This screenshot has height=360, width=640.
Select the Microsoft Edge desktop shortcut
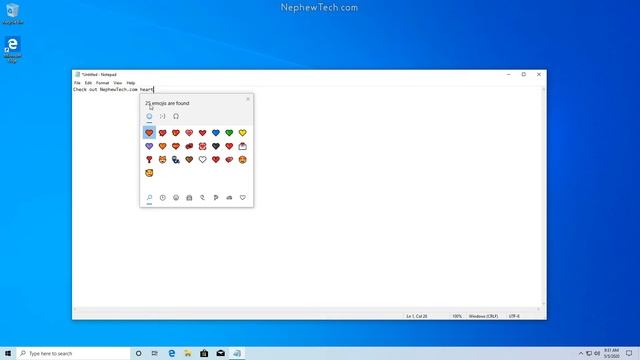pyautogui.click(x=13, y=50)
